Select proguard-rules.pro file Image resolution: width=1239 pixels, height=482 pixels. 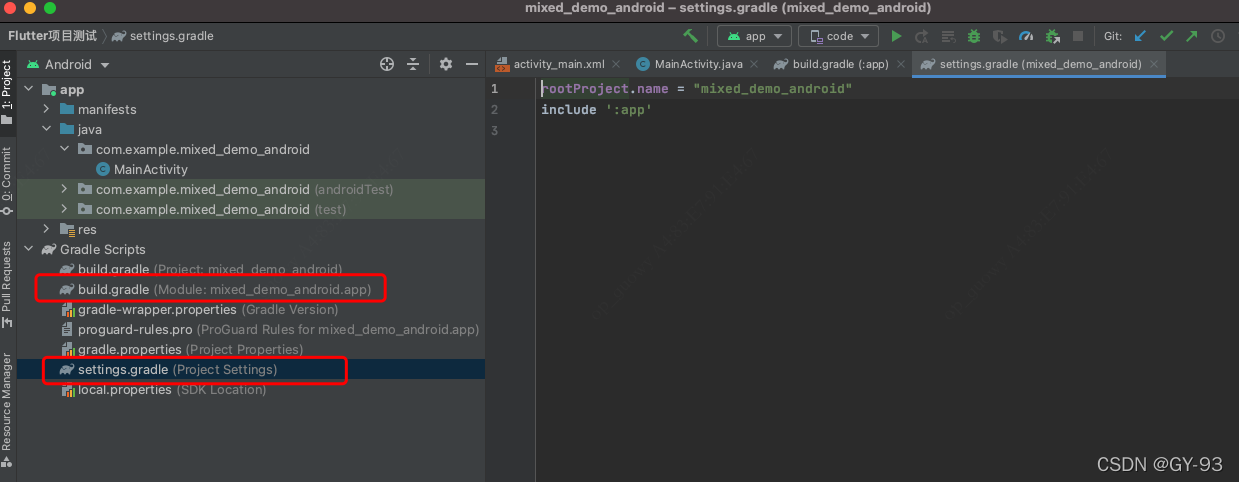coord(270,329)
